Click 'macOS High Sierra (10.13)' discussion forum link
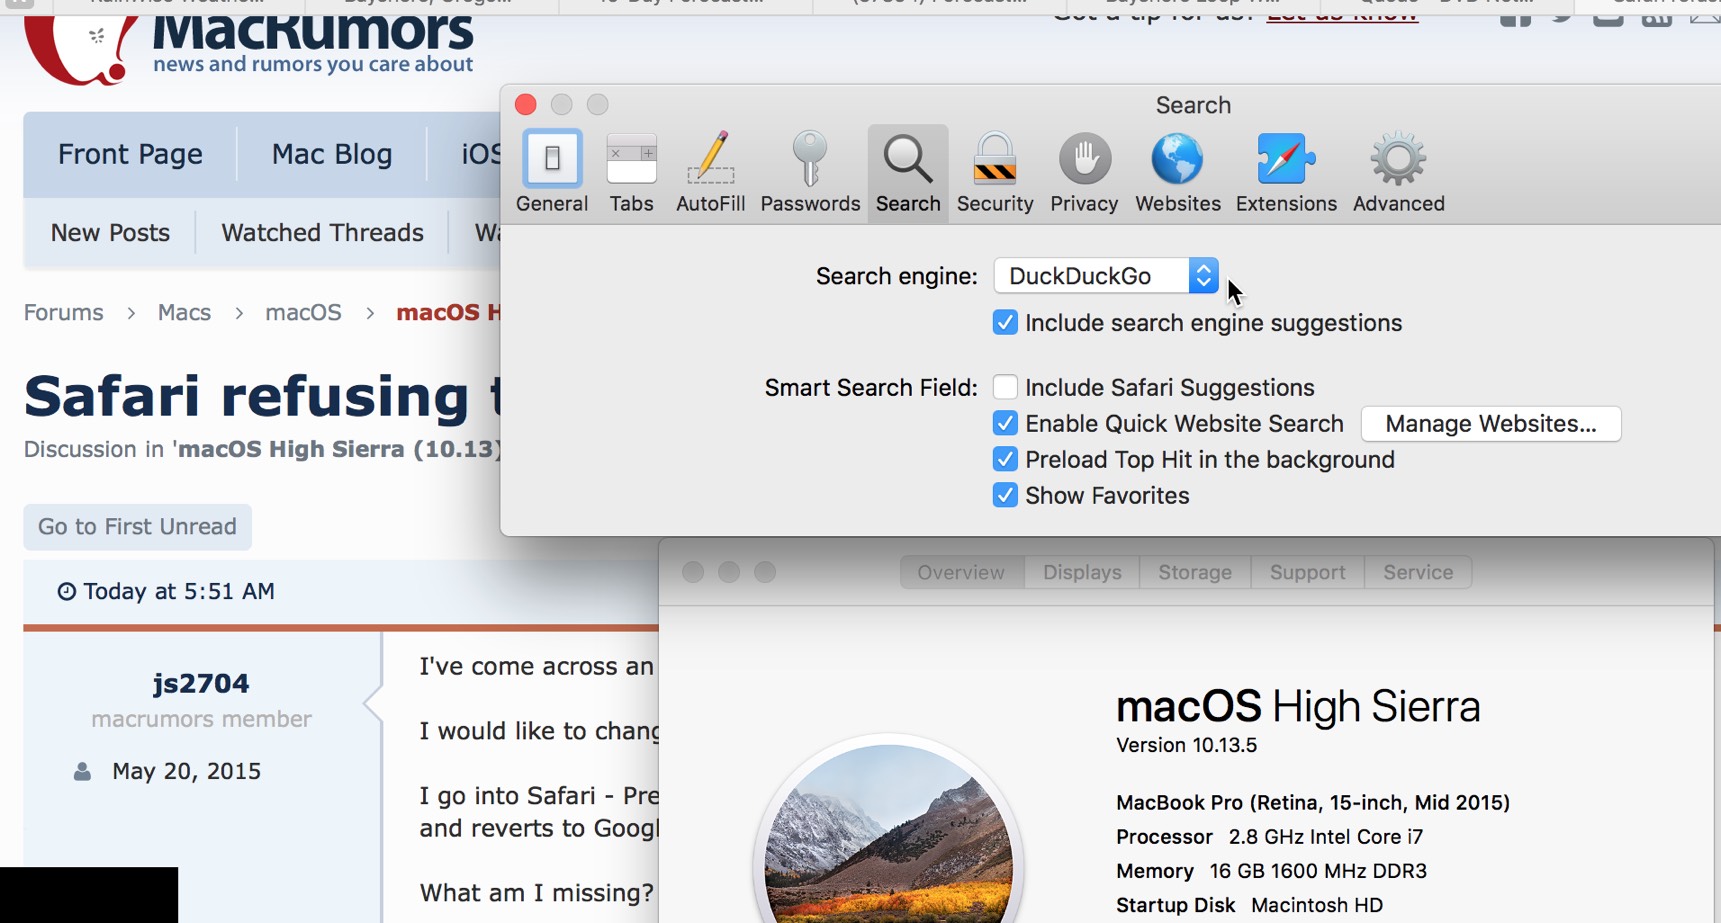 tap(340, 450)
